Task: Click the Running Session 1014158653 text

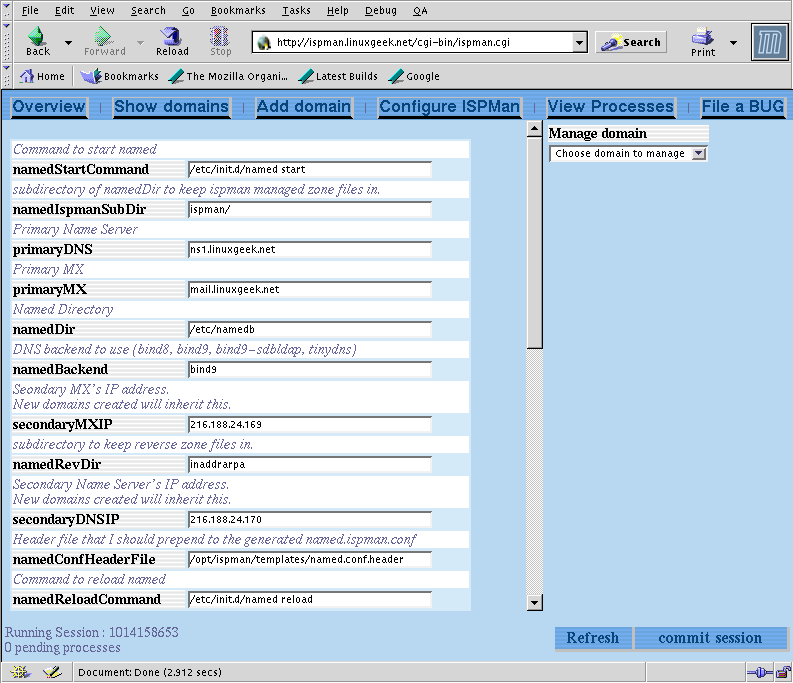Action: pos(92,632)
